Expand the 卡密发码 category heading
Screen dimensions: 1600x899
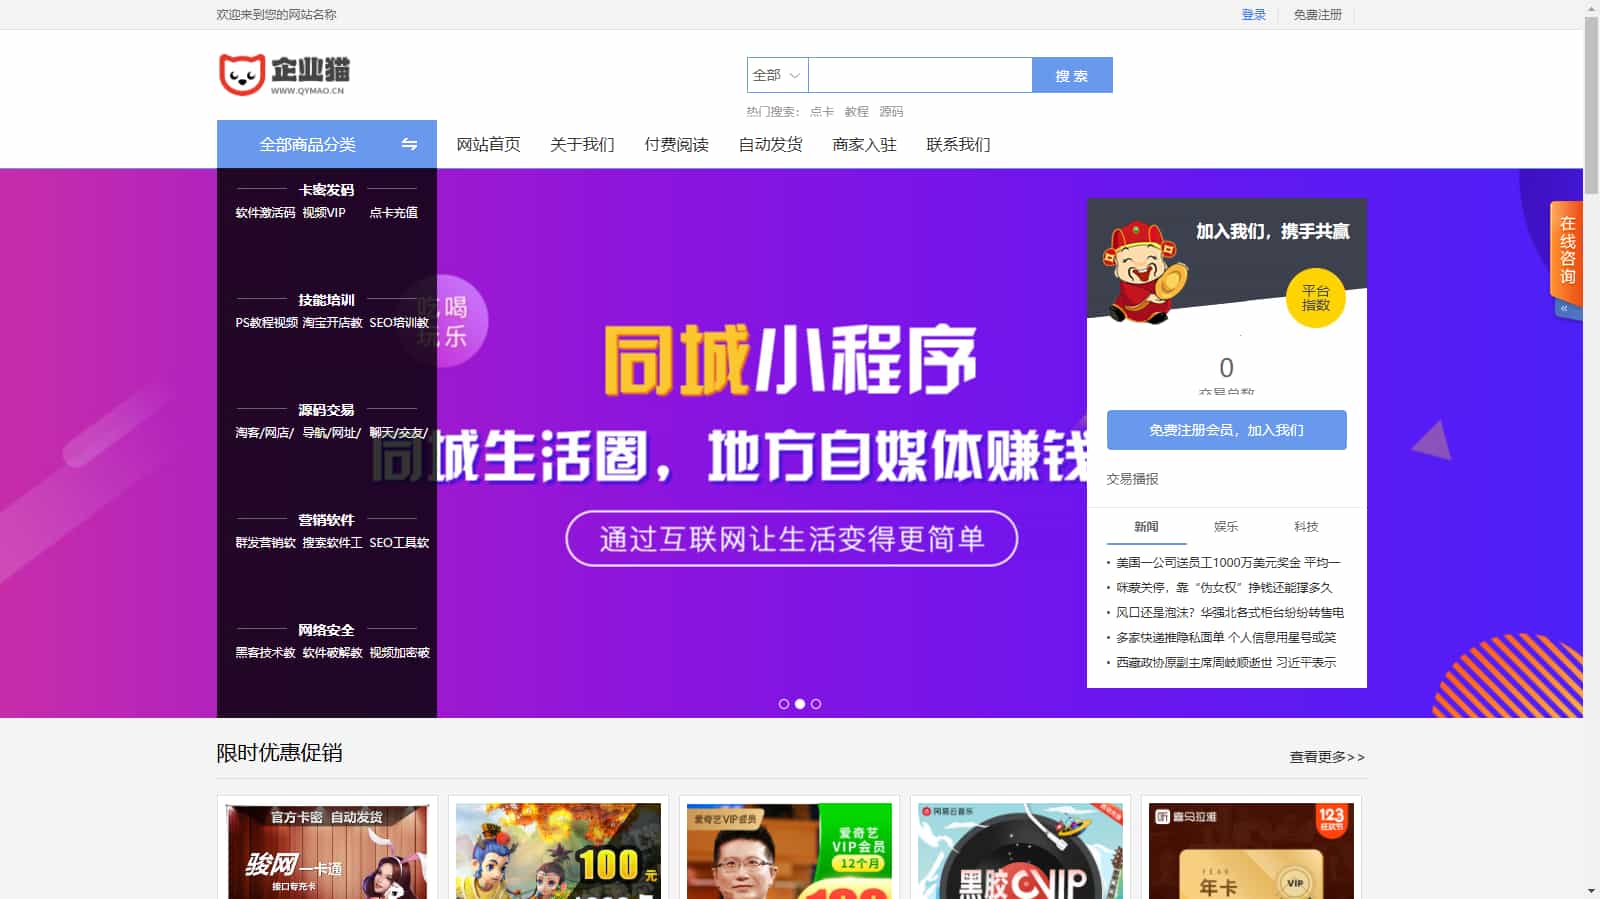click(326, 190)
